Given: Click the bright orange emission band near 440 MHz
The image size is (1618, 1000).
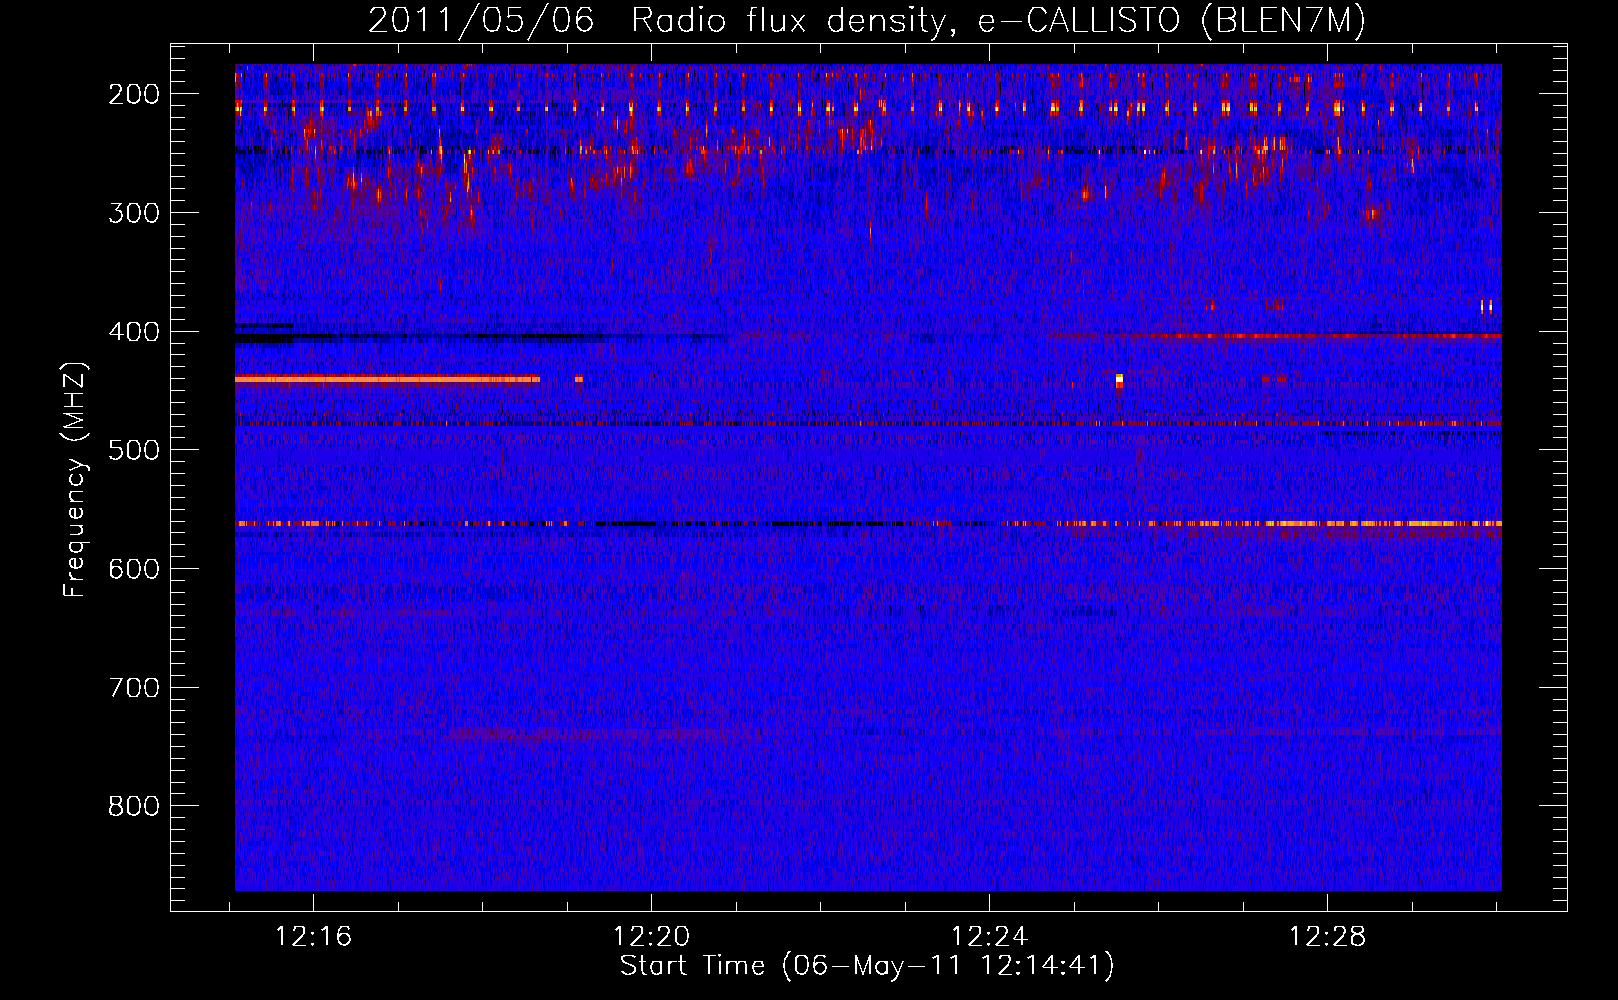Looking at the screenshot, I should click(387, 379).
